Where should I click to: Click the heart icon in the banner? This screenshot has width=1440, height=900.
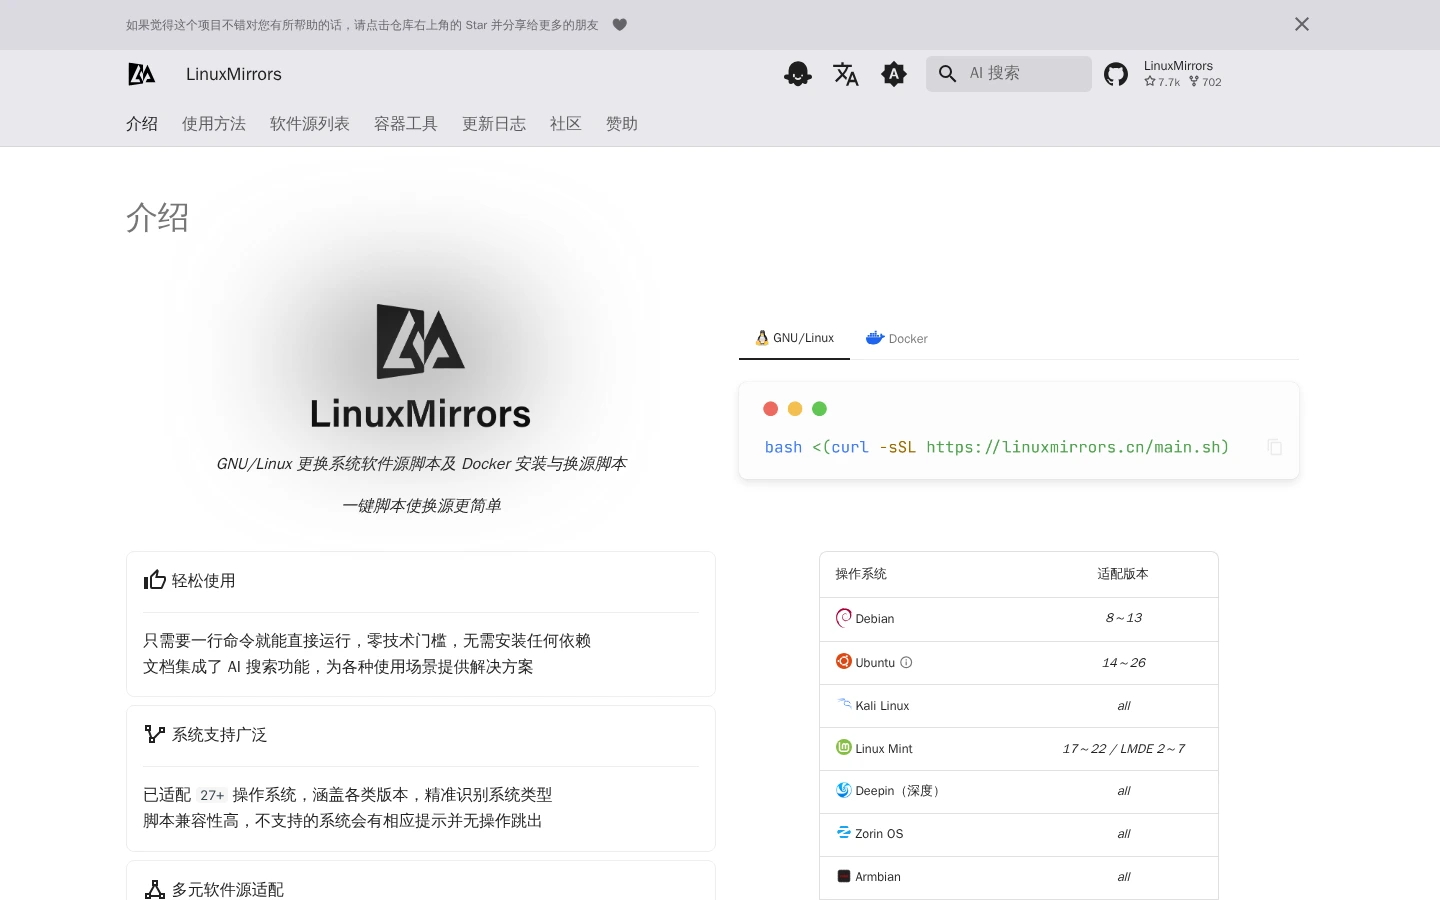(620, 25)
